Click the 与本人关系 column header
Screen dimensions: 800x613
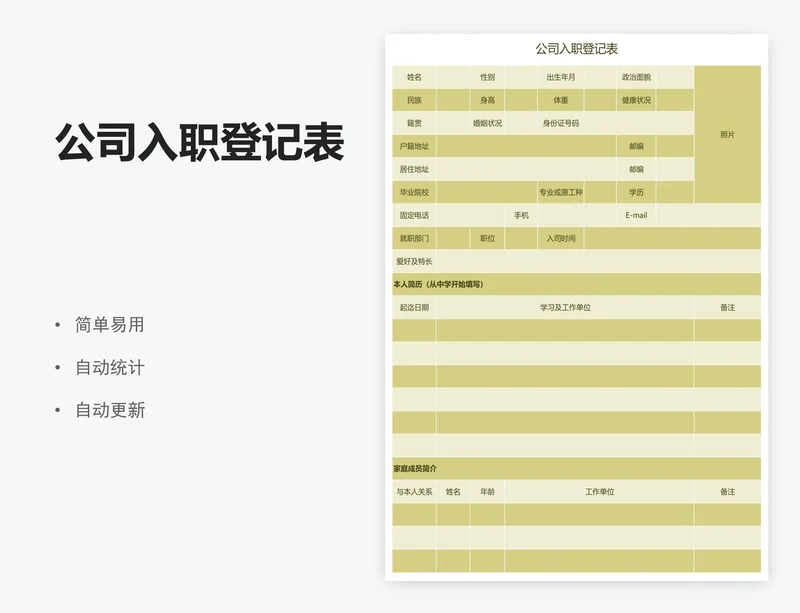pyautogui.click(x=414, y=492)
